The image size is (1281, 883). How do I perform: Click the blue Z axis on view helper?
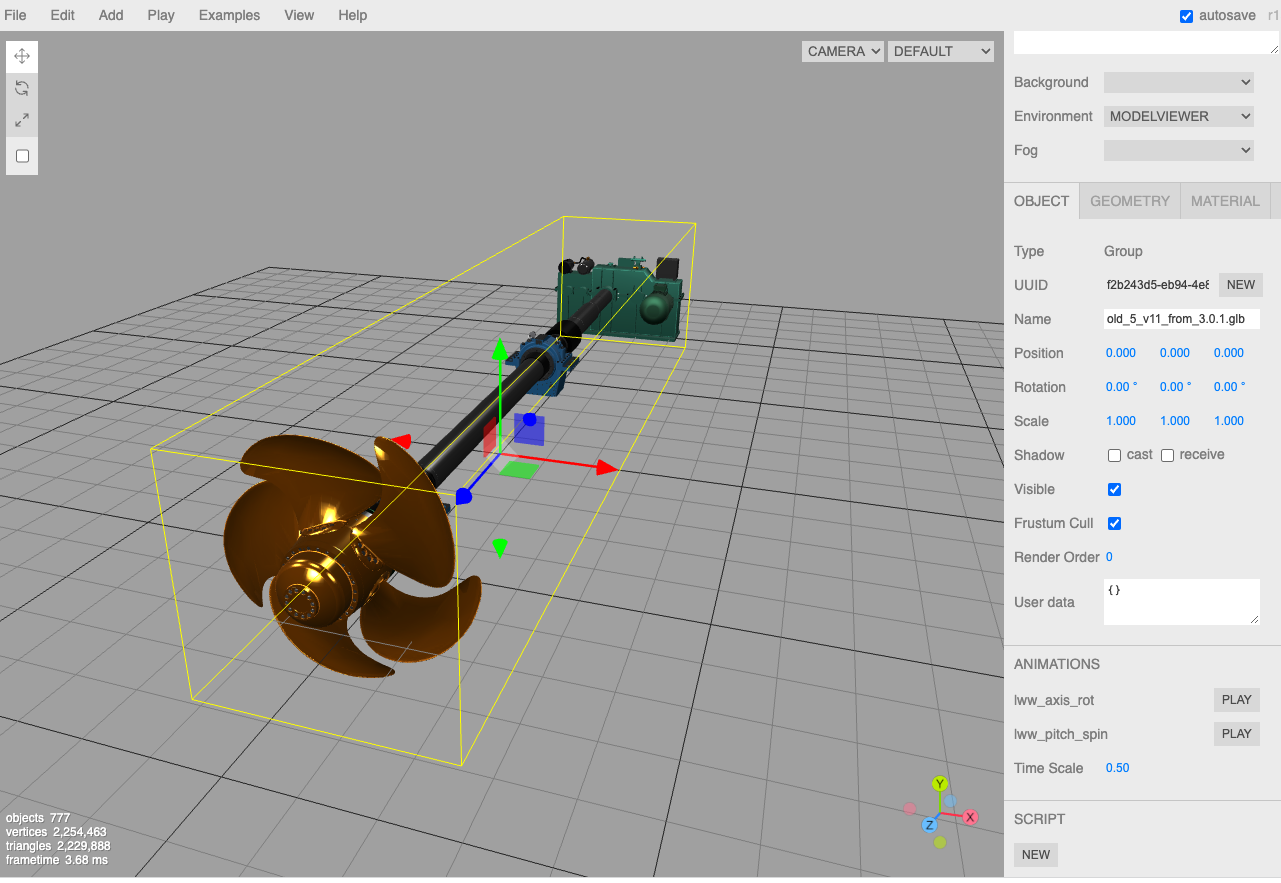(929, 825)
